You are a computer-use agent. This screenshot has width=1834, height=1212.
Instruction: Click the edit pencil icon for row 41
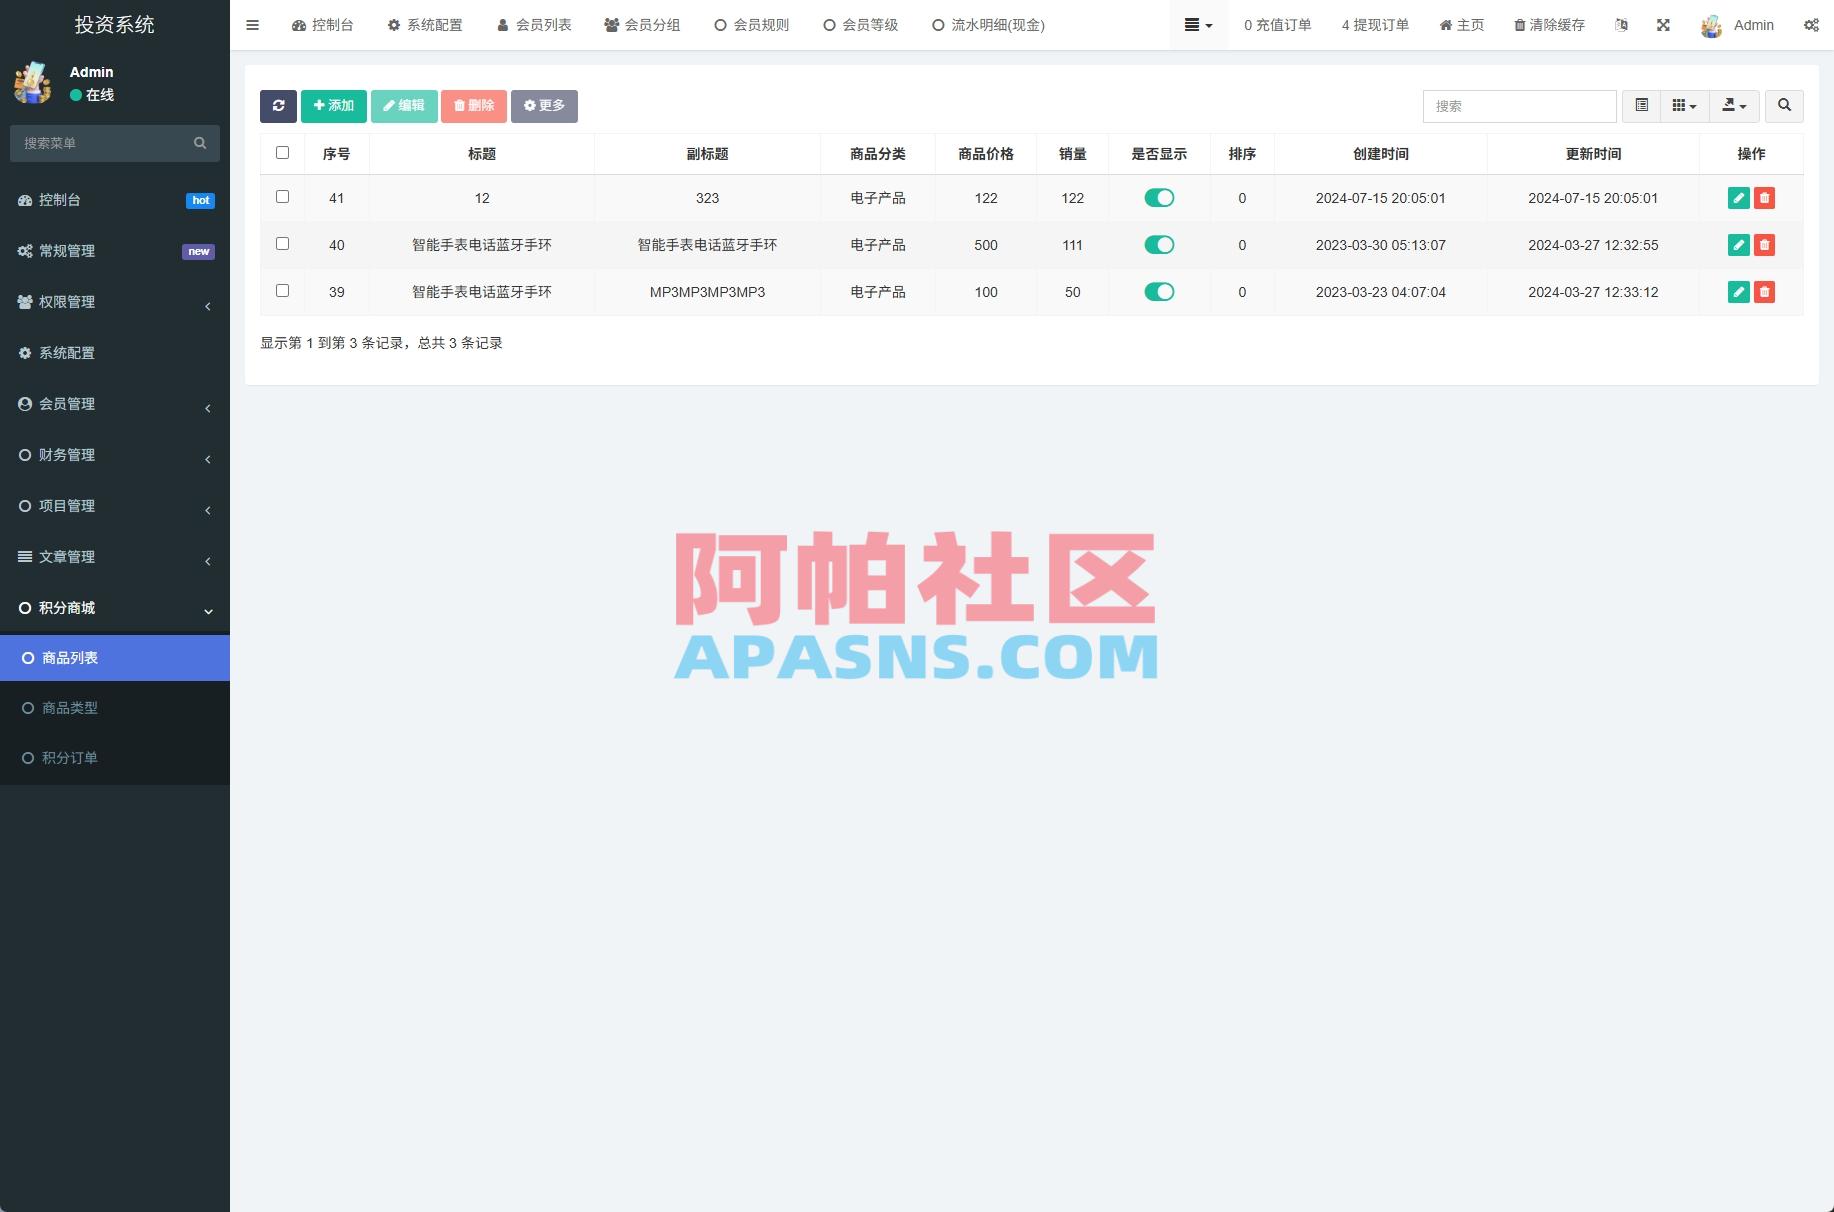(x=1738, y=198)
